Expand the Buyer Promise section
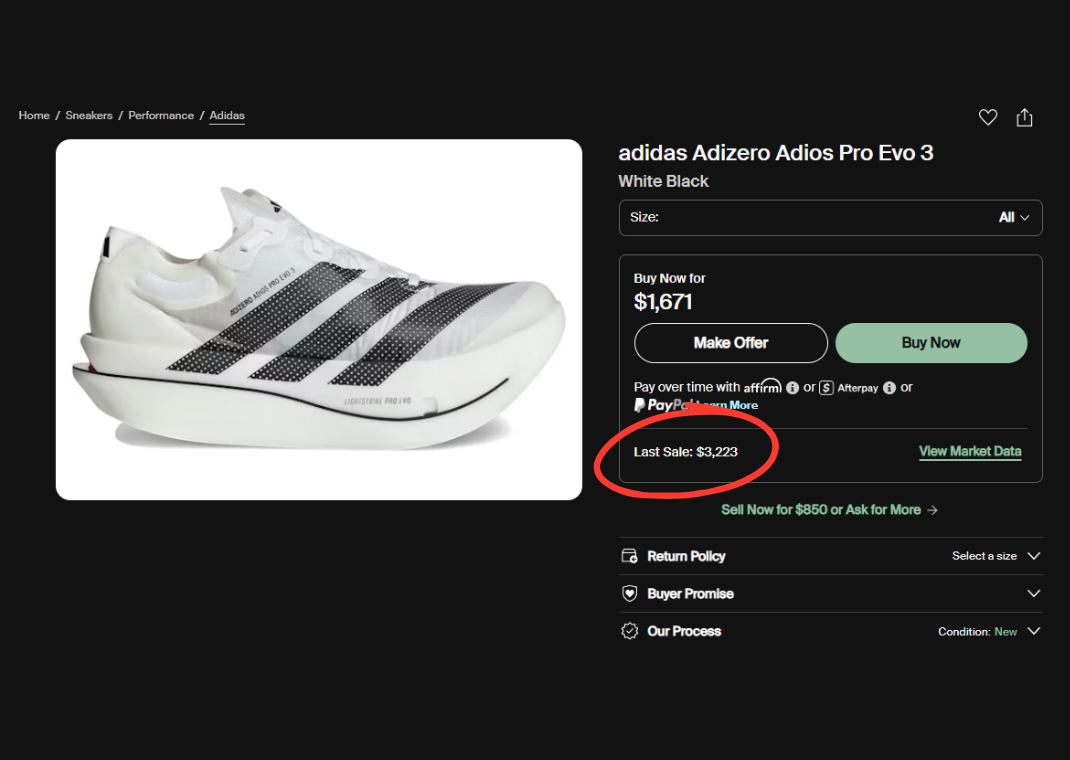Screen dimensions: 1070x760 click(x=1033, y=593)
